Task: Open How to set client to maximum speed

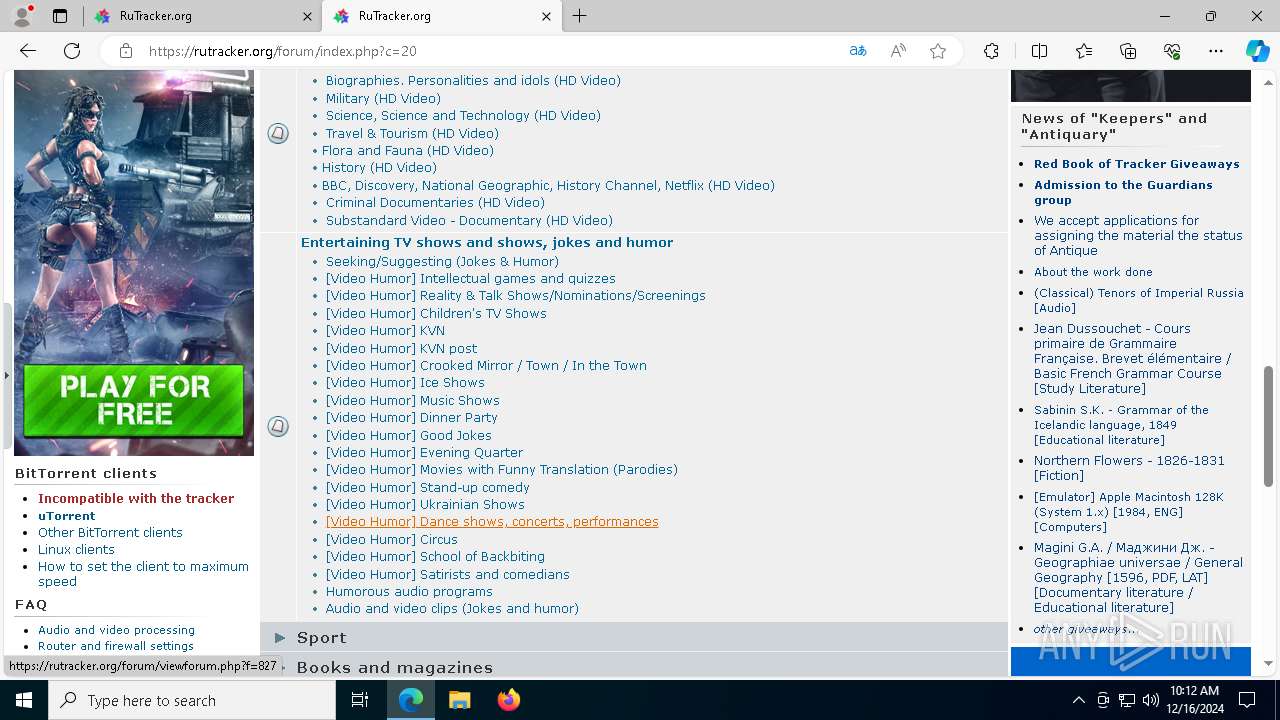Action: (143, 574)
